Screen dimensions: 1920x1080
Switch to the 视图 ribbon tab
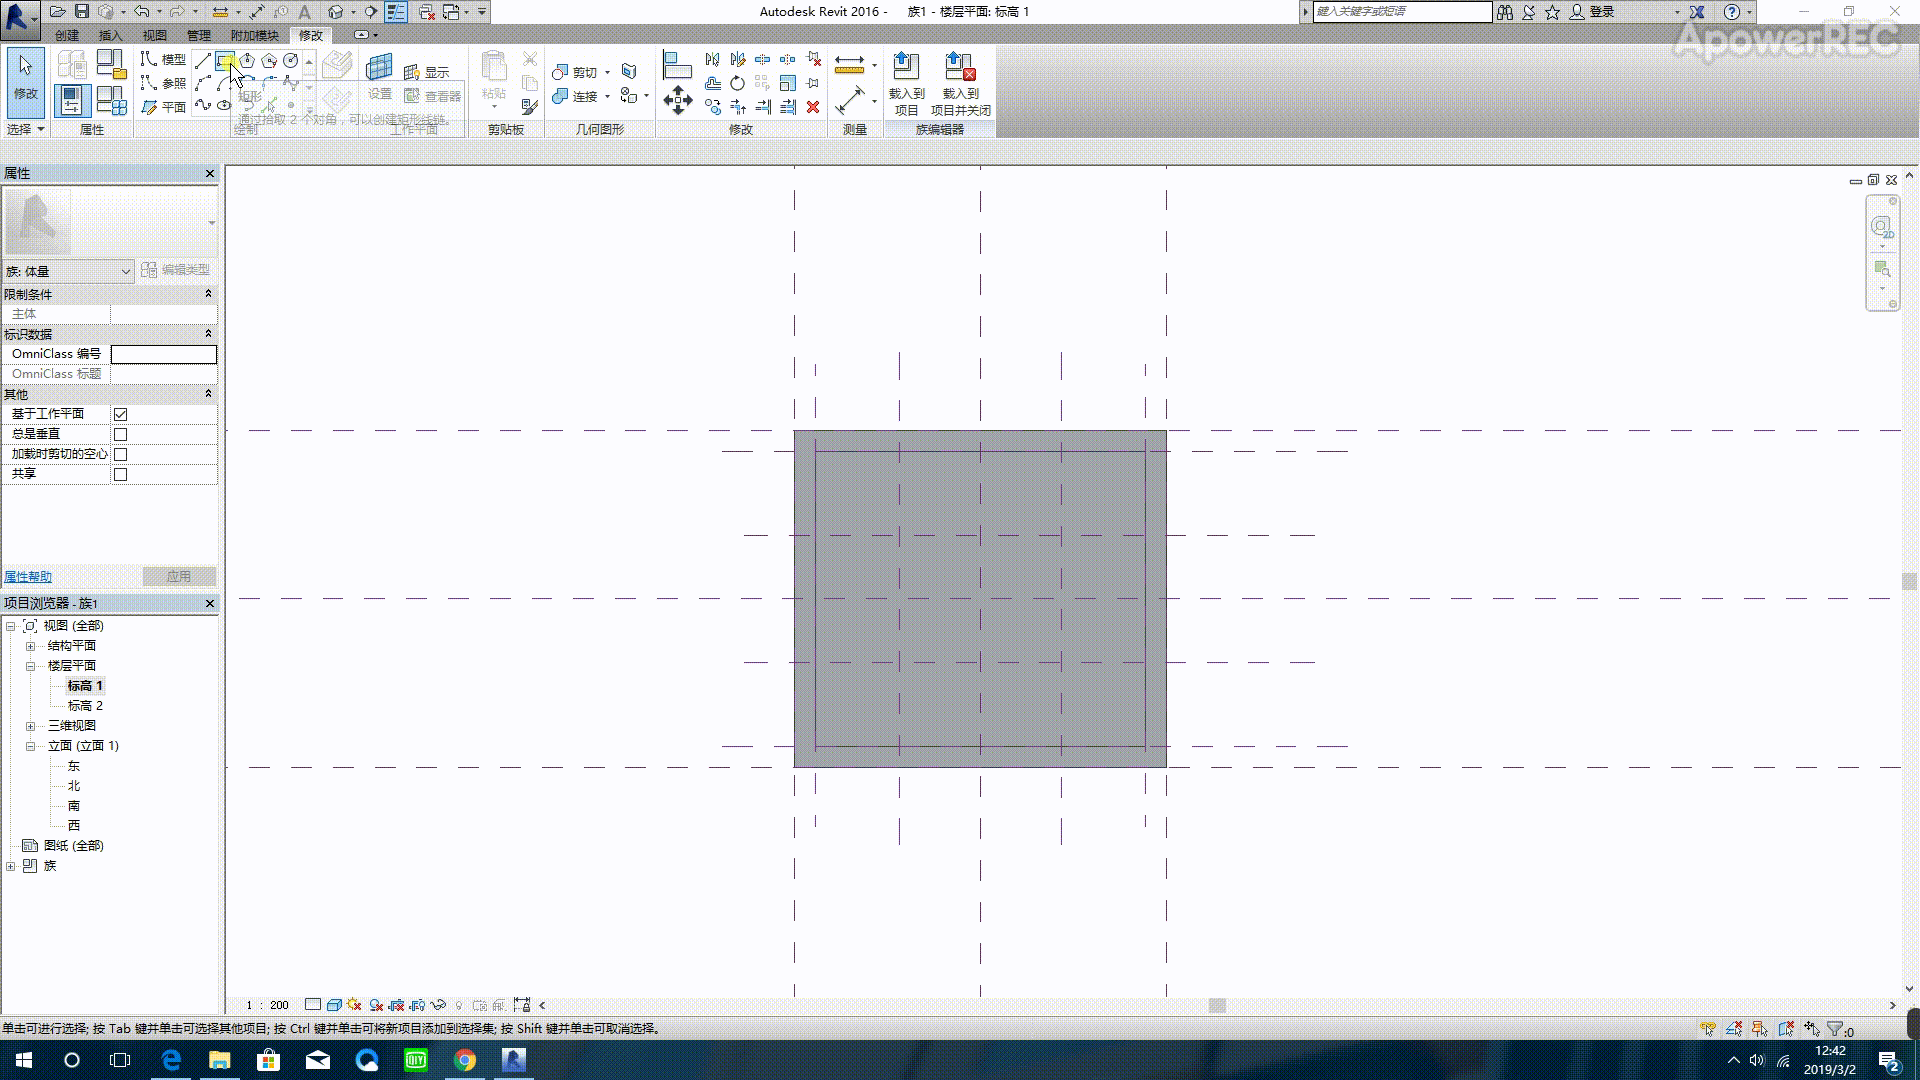pyautogui.click(x=154, y=35)
